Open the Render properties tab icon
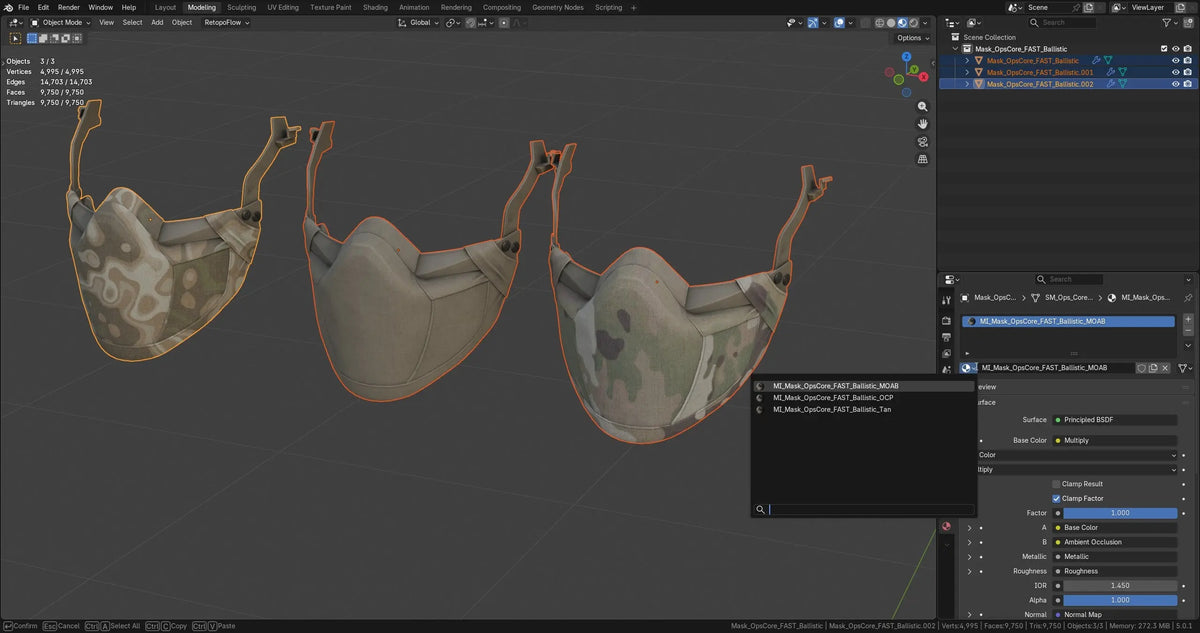Image resolution: width=1200 pixels, height=633 pixels. pyautogui.click(x=946, y=321)
